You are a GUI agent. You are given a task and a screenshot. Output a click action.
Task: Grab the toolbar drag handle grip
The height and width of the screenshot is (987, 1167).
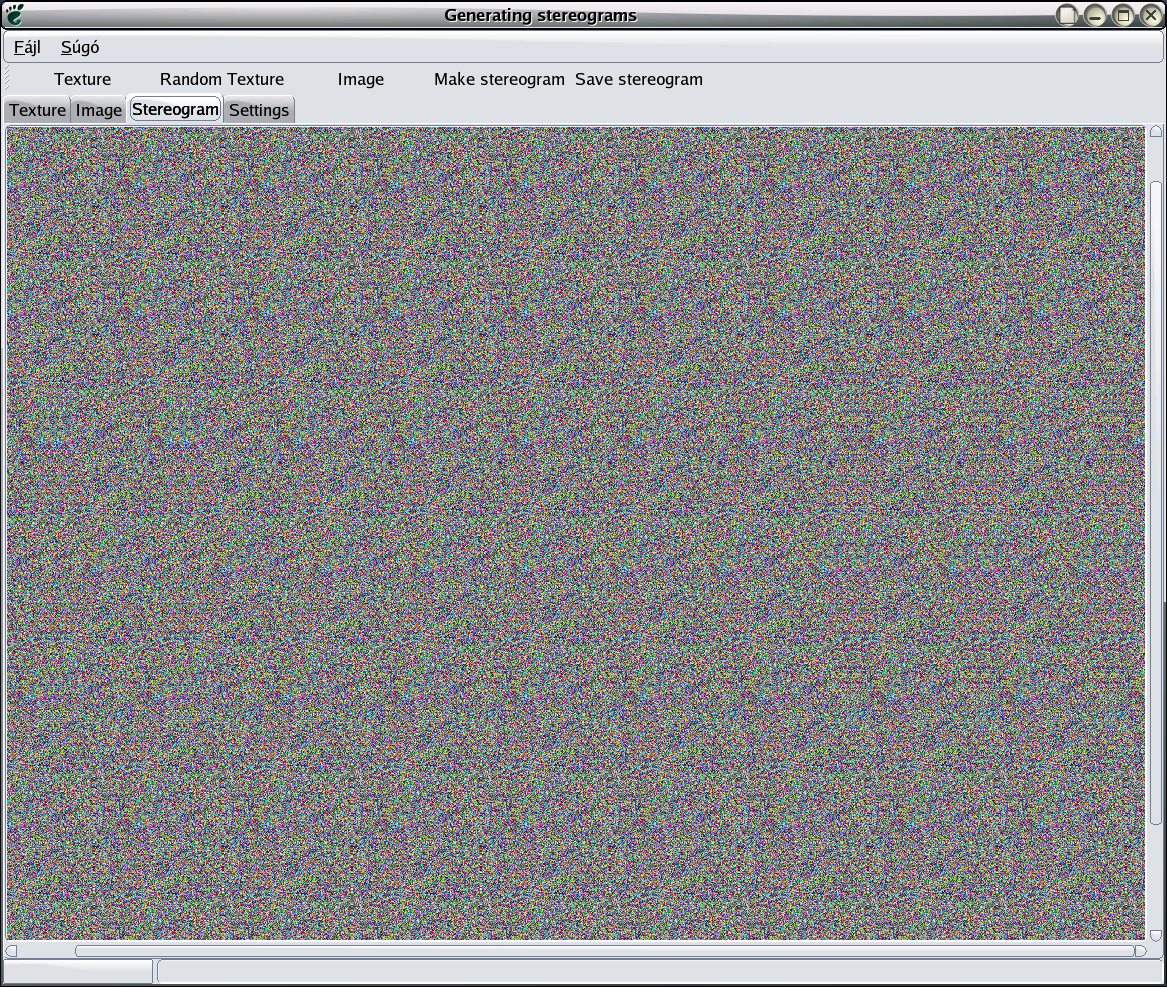point(6,79)
